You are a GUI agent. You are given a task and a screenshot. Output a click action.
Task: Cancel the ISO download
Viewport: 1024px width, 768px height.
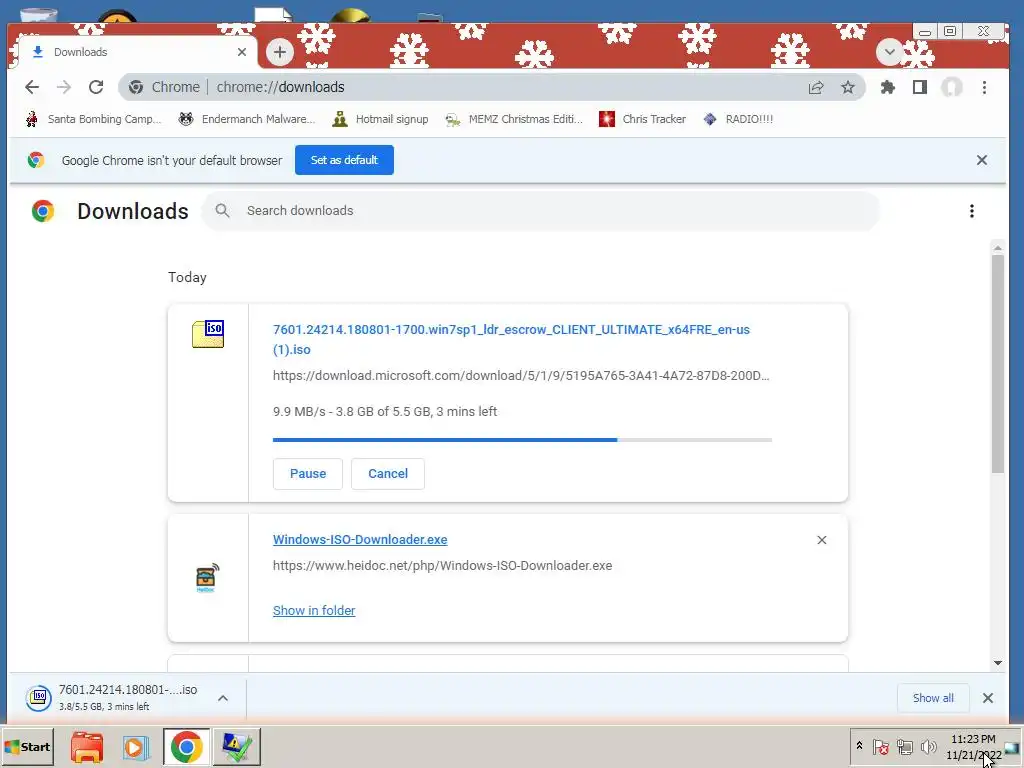point(388,473)
